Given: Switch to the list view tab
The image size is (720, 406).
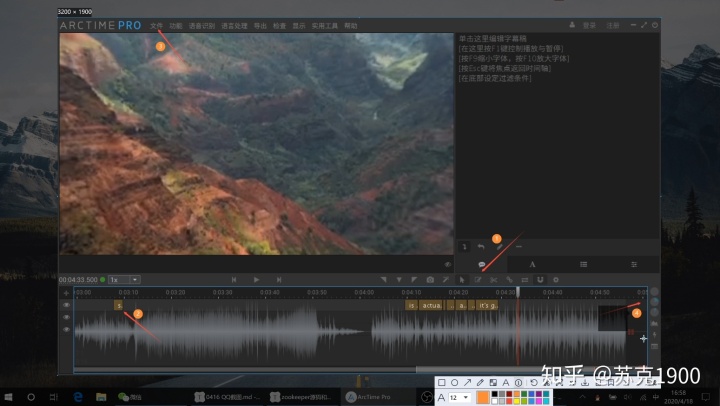Looking at the screenshot, I should pos(583,265).
